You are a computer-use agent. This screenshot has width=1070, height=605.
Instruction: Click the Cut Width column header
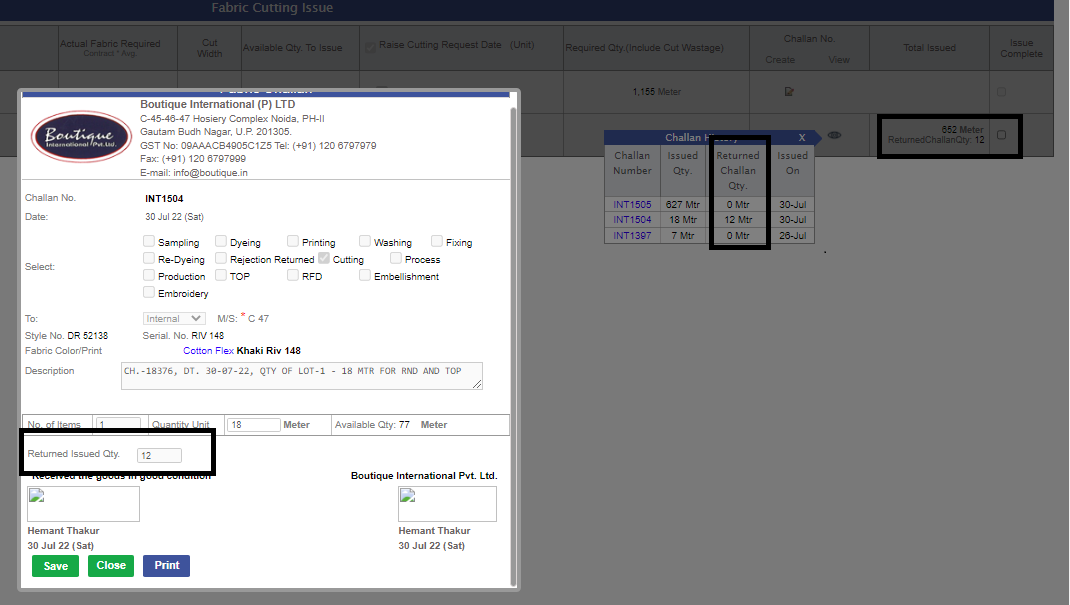pyautogui.click(x=209, y=48)
